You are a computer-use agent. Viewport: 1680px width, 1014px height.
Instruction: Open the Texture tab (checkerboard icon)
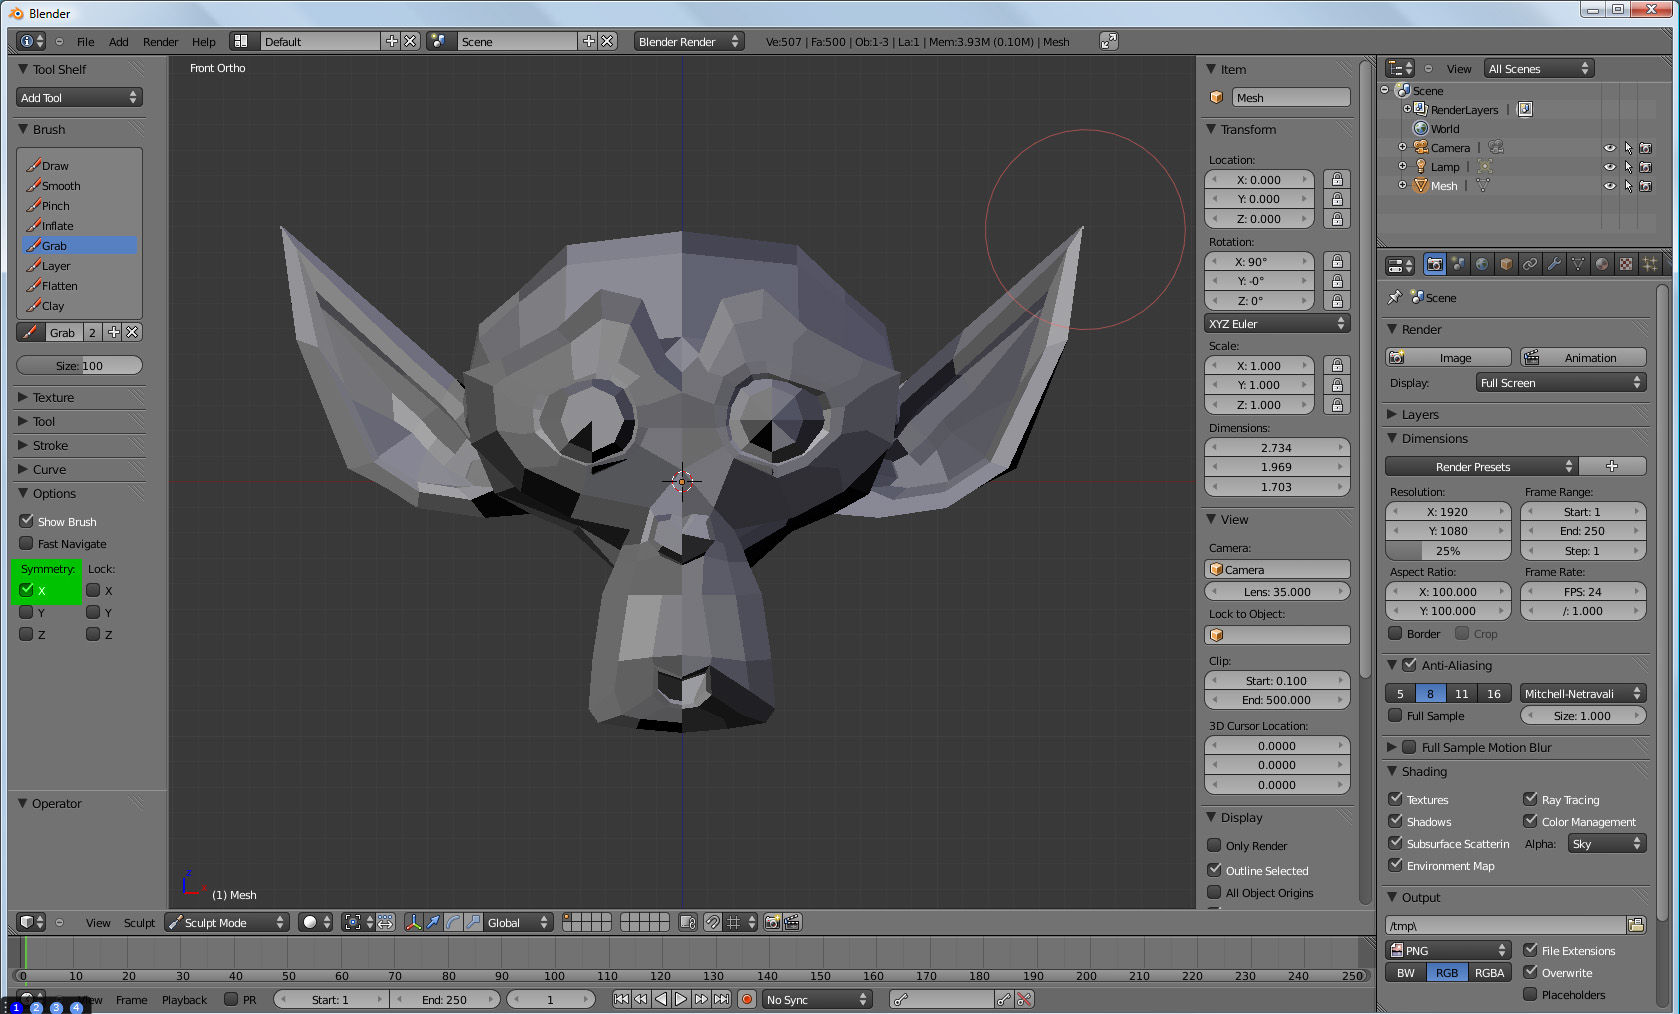point(1626,264)
